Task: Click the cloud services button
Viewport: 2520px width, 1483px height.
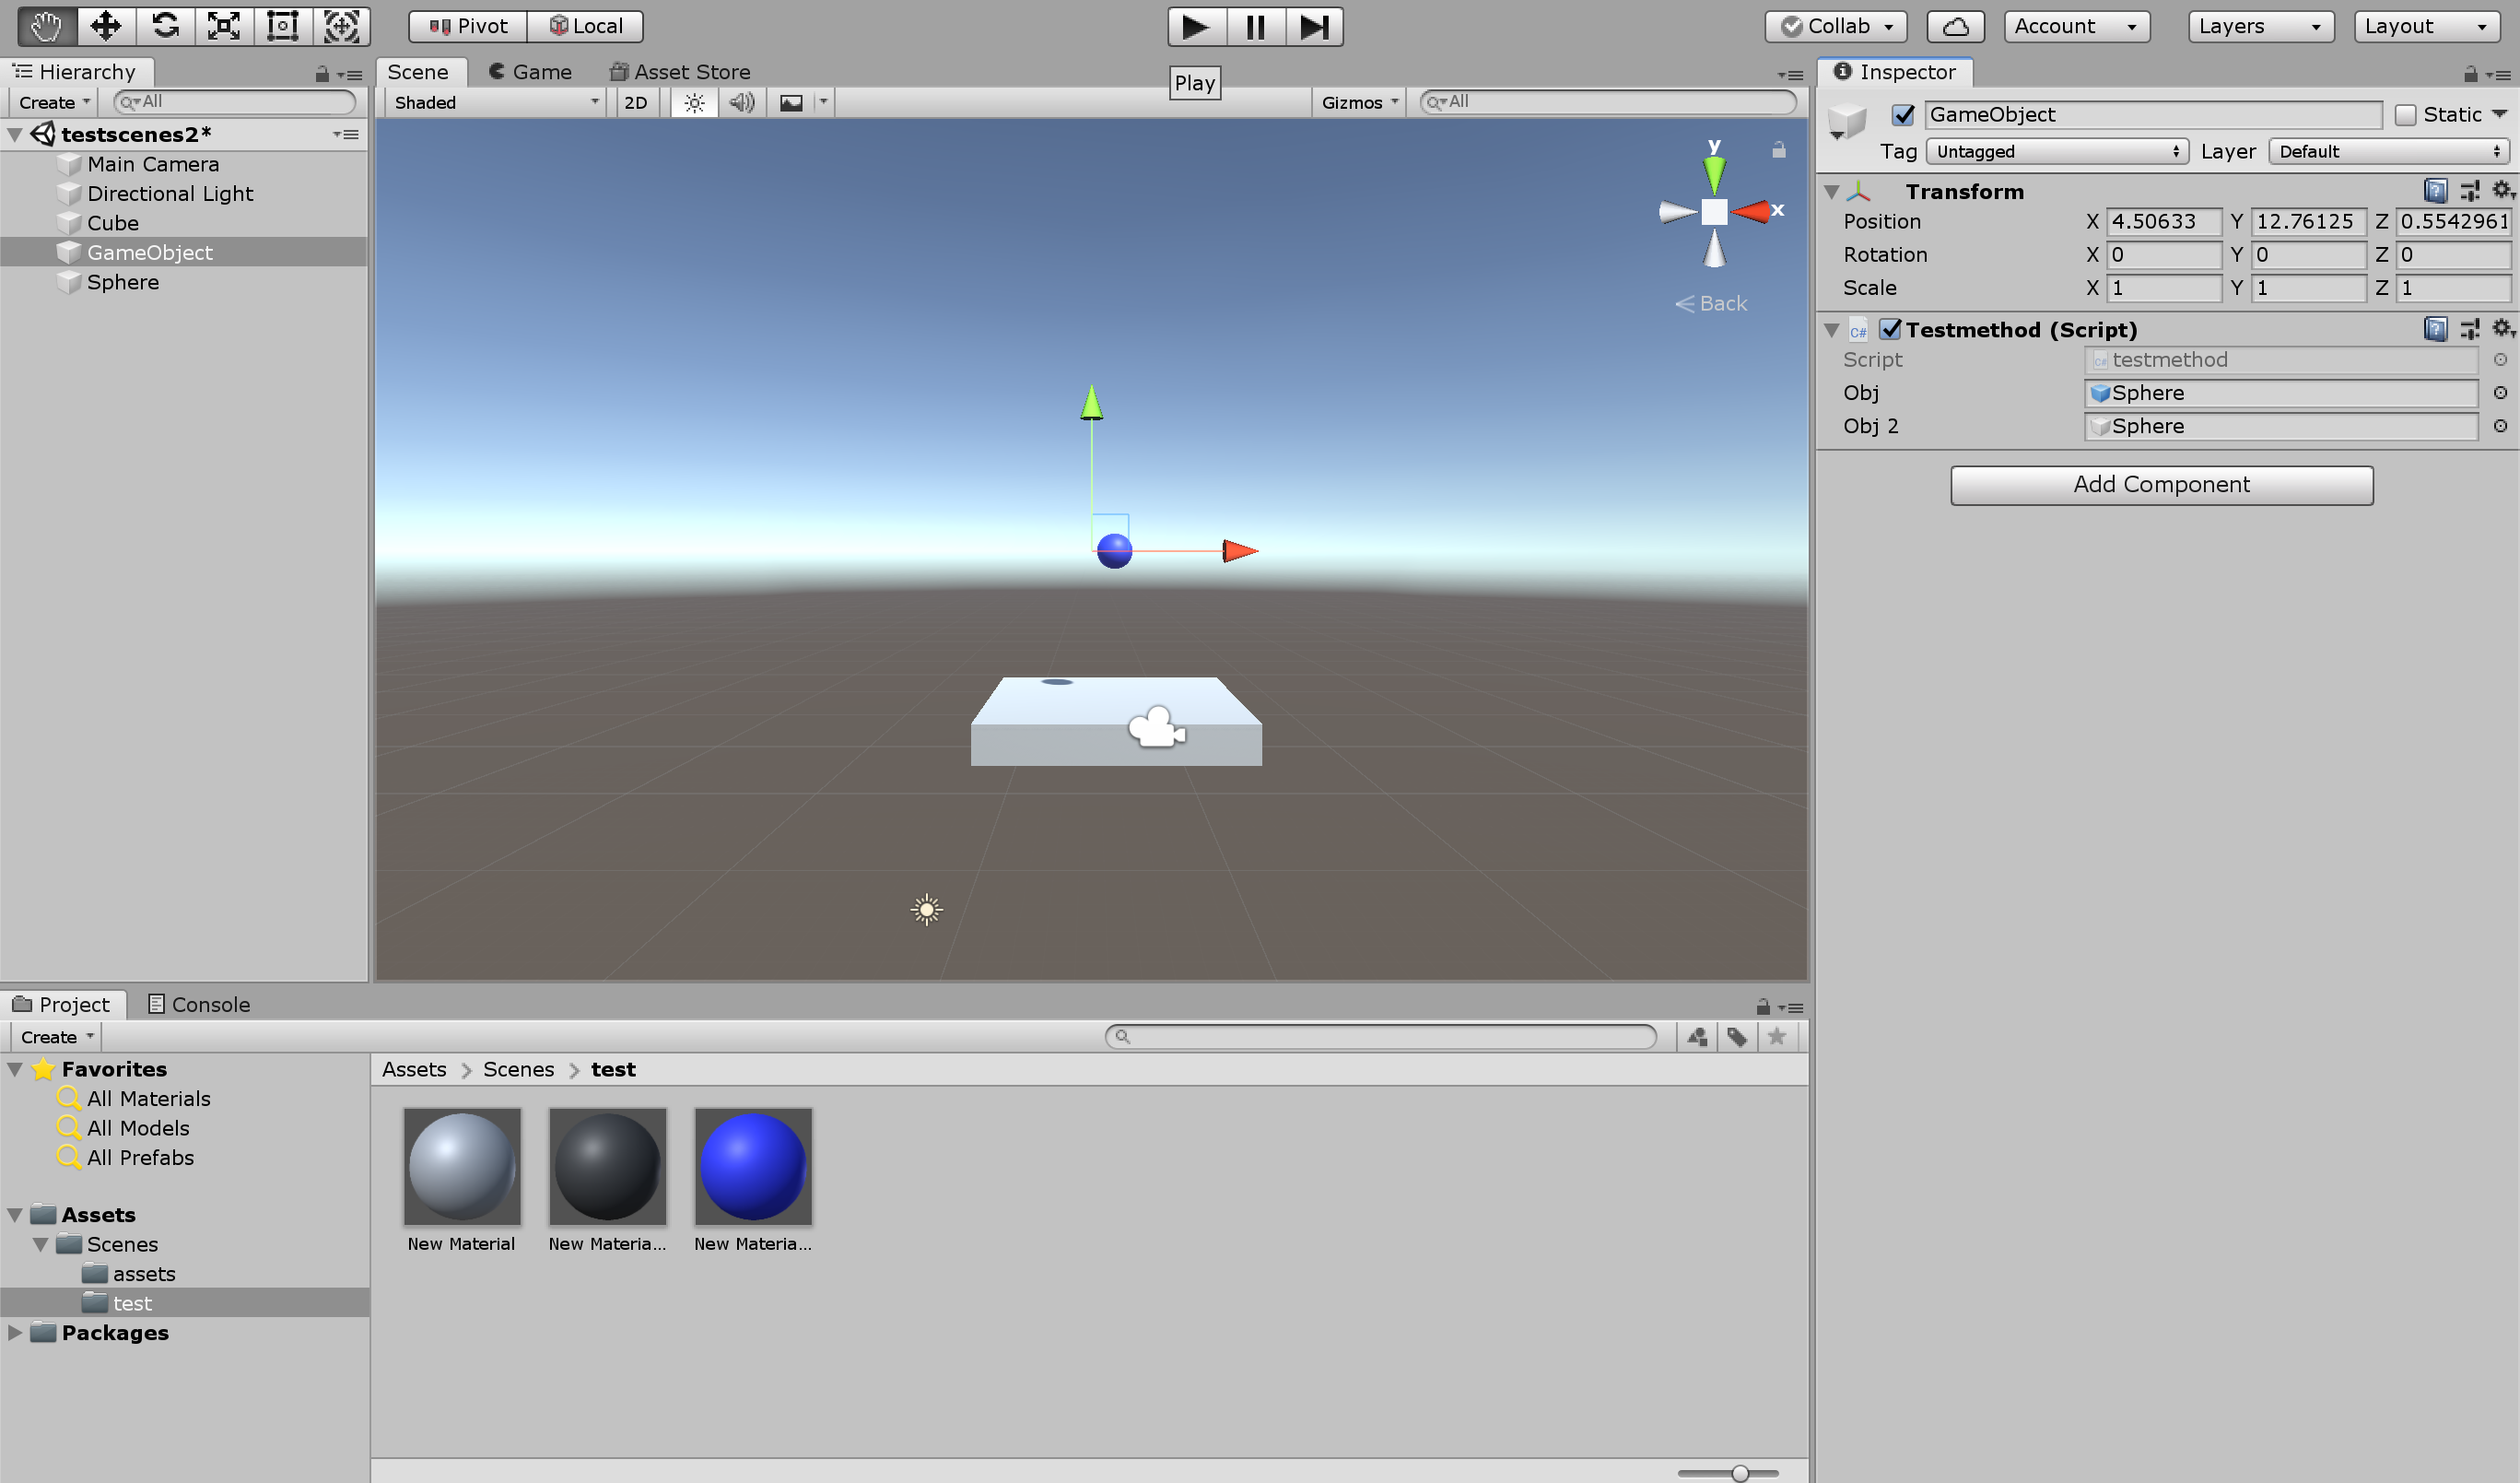Action: pos(1955,26)
